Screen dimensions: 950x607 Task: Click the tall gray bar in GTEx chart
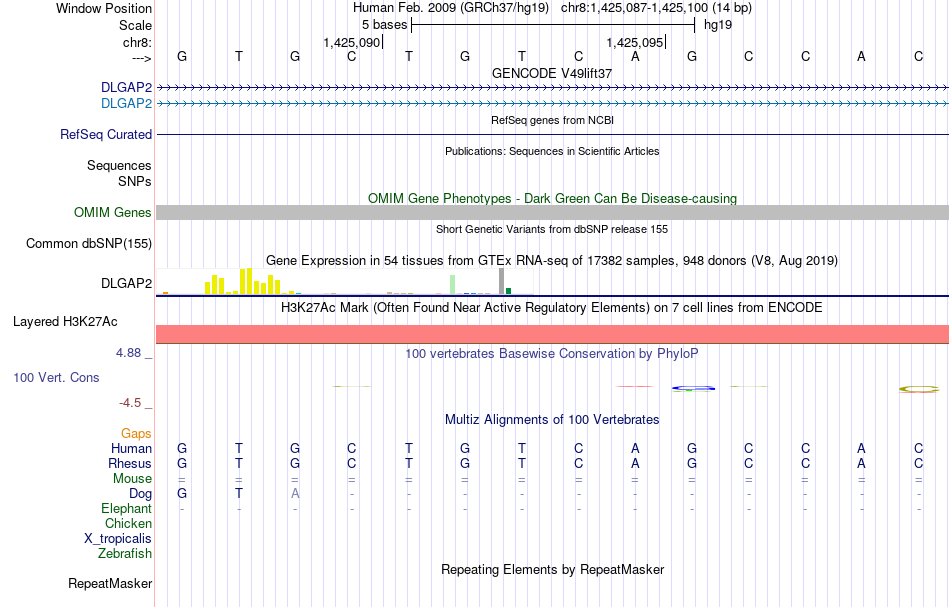coord(501,281)
